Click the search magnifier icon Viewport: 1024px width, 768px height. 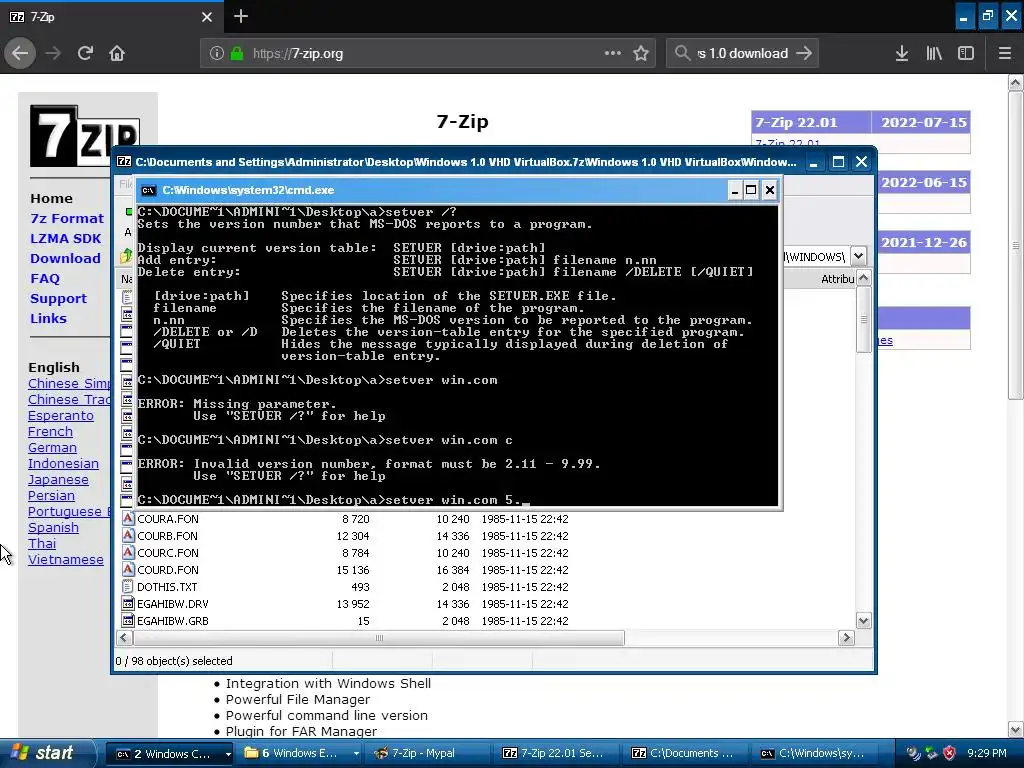[x=682, y=53]
